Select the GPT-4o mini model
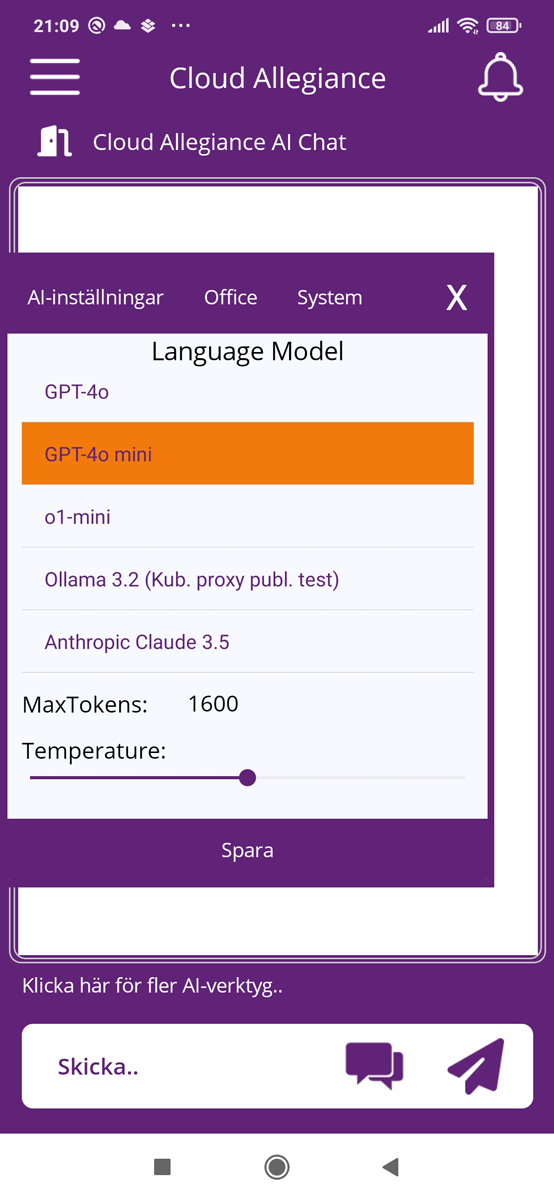 tap(247, 454)
